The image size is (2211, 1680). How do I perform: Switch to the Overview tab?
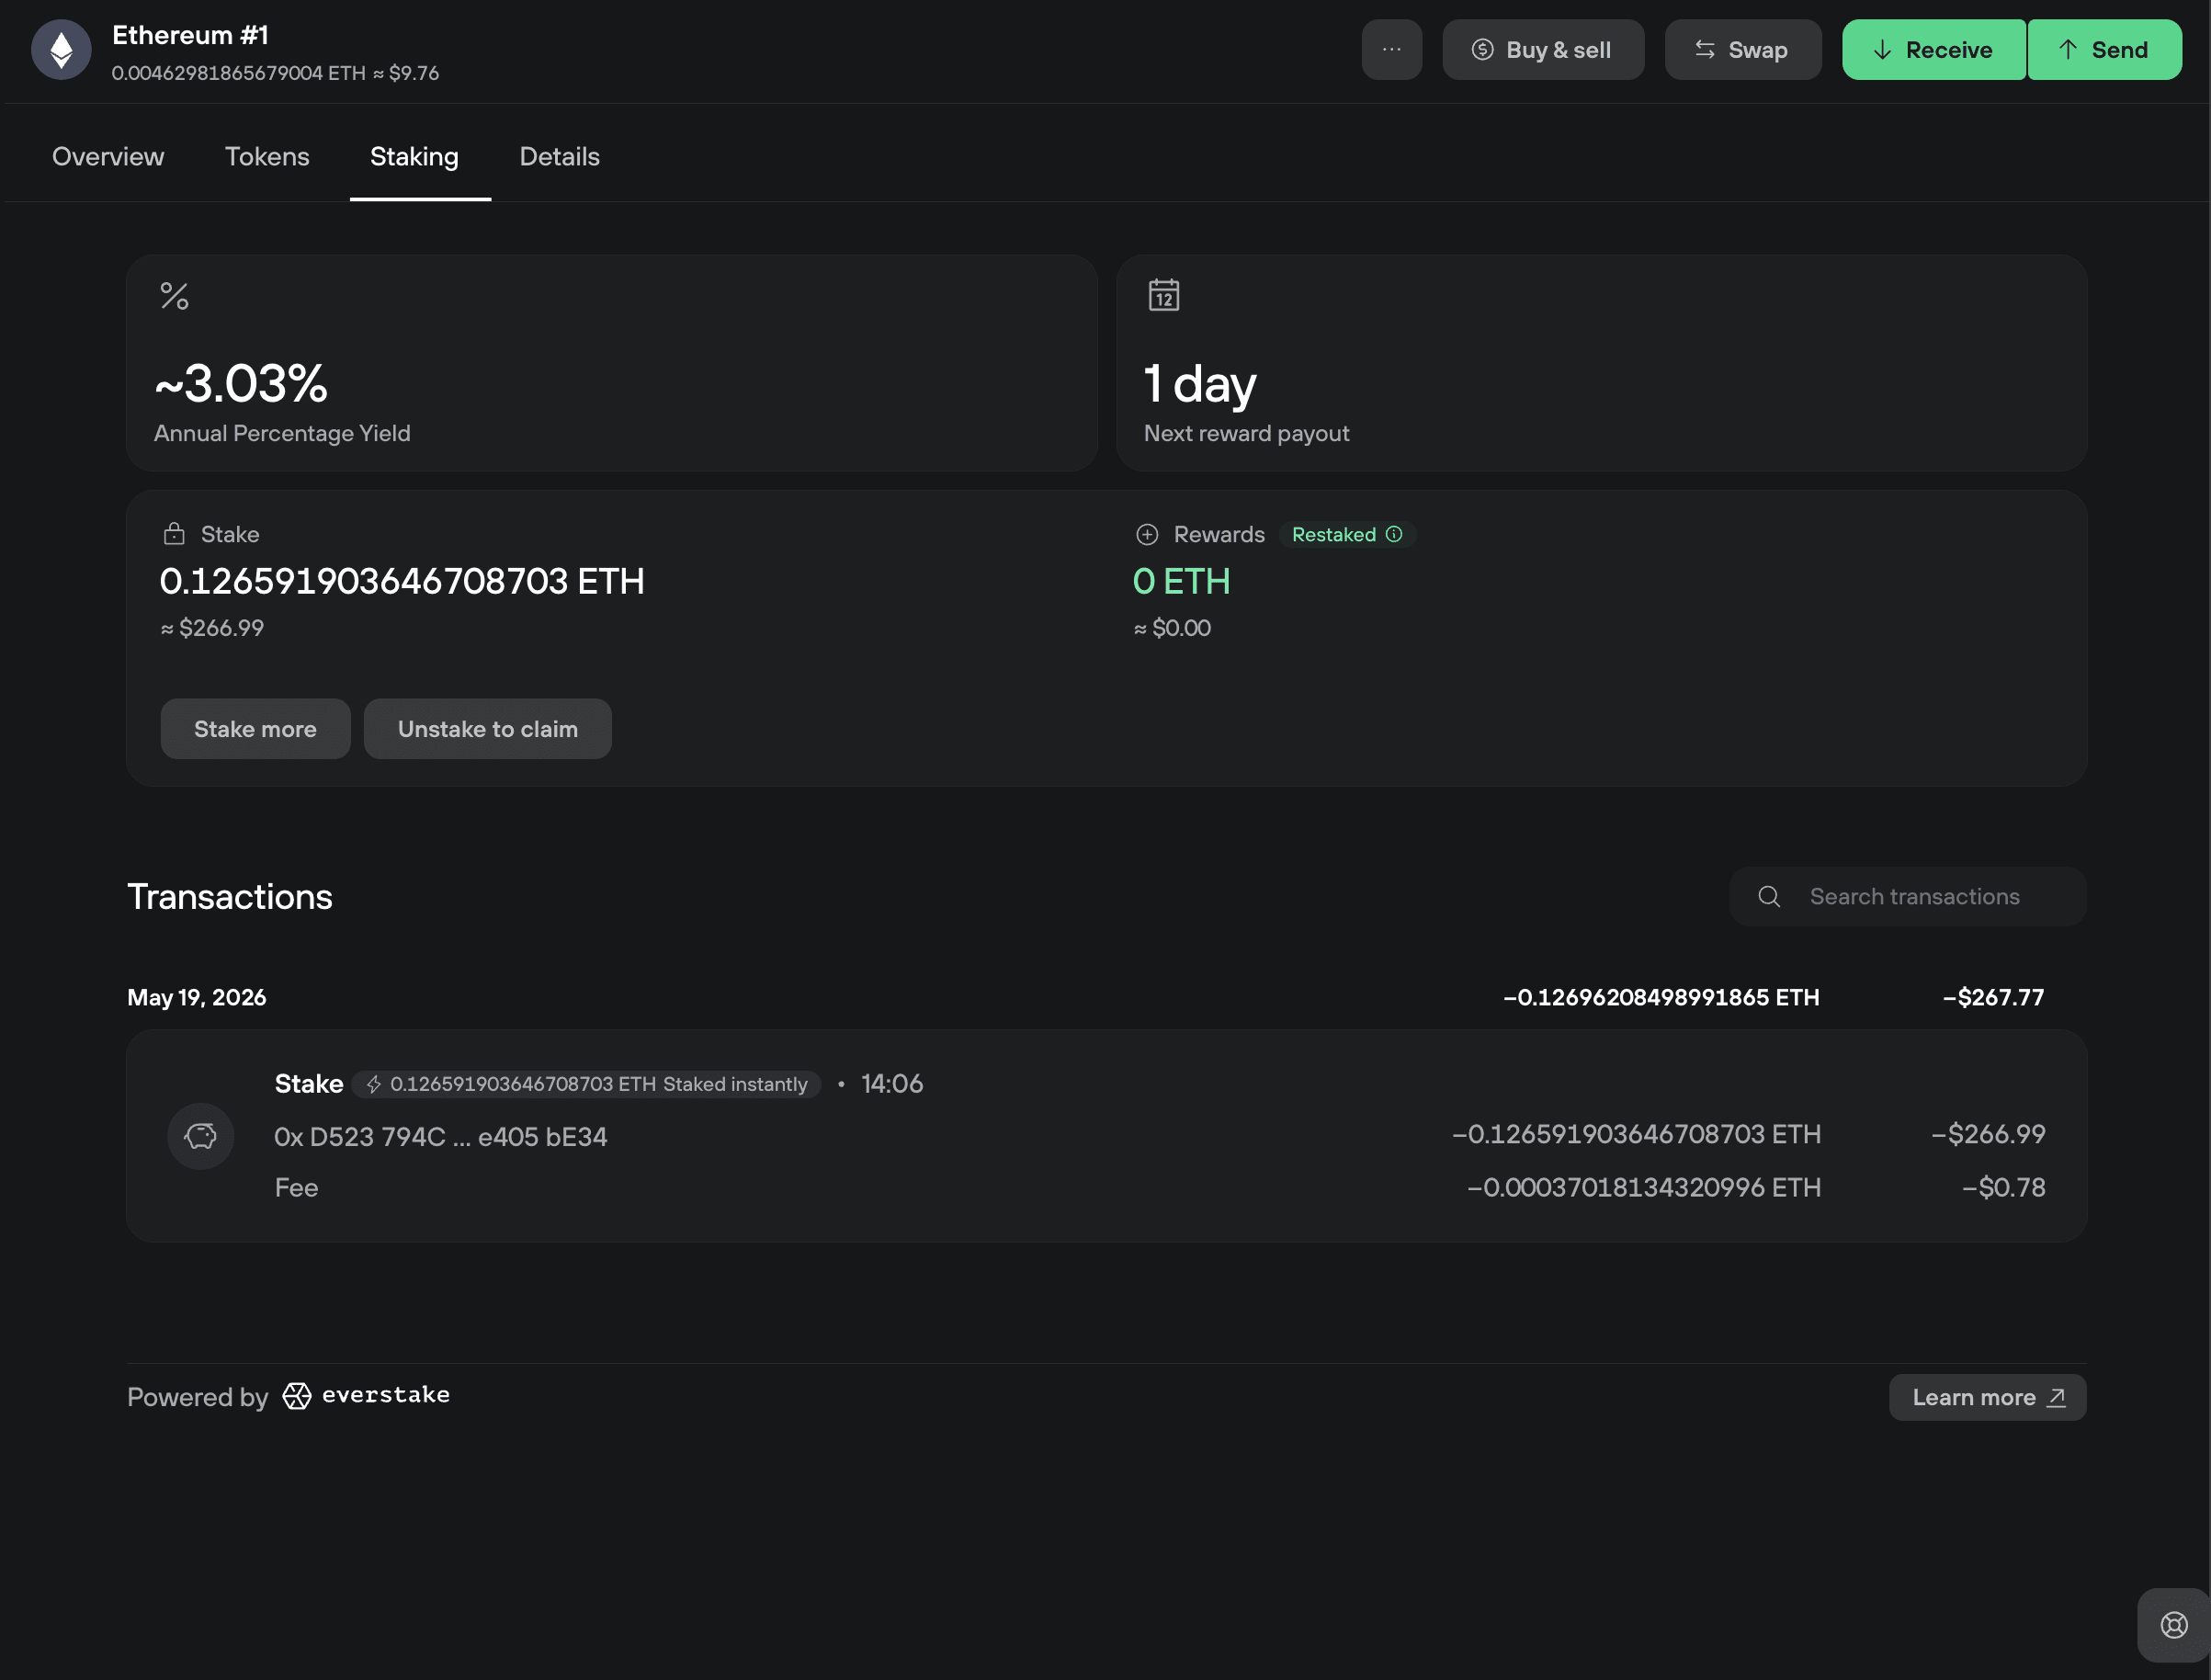(108, 157)
